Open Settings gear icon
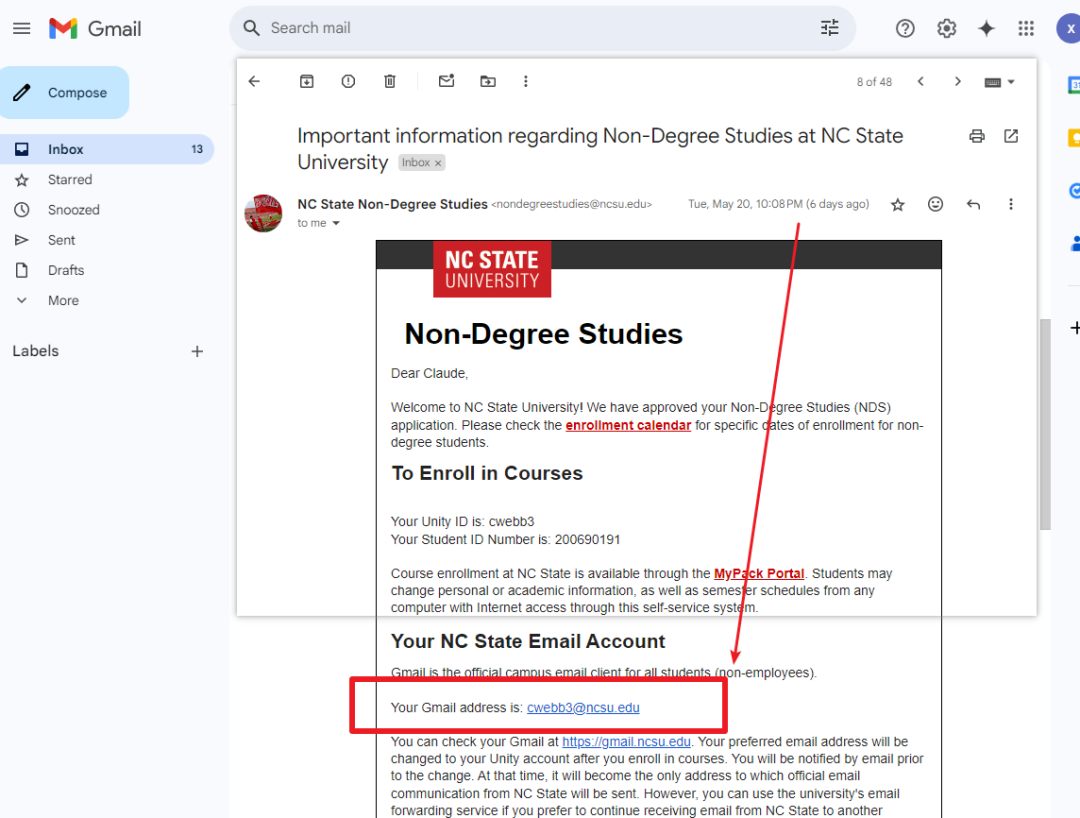This screenshot has height=818, width=1080. coord(946,28)
